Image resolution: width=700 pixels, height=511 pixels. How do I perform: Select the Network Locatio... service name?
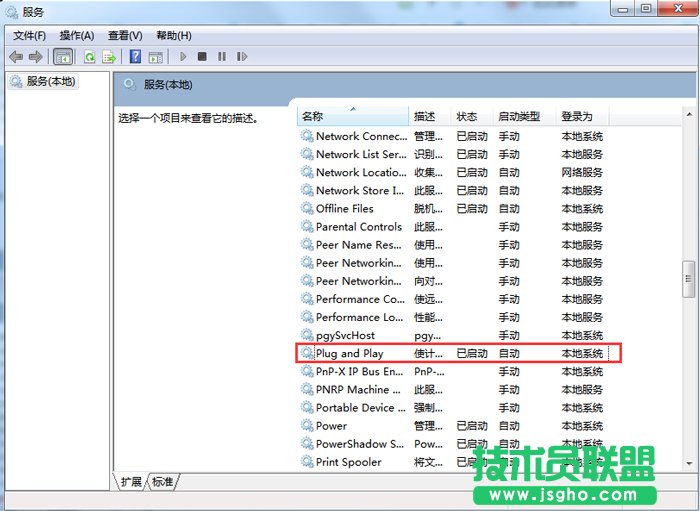(x=361, y=172)
